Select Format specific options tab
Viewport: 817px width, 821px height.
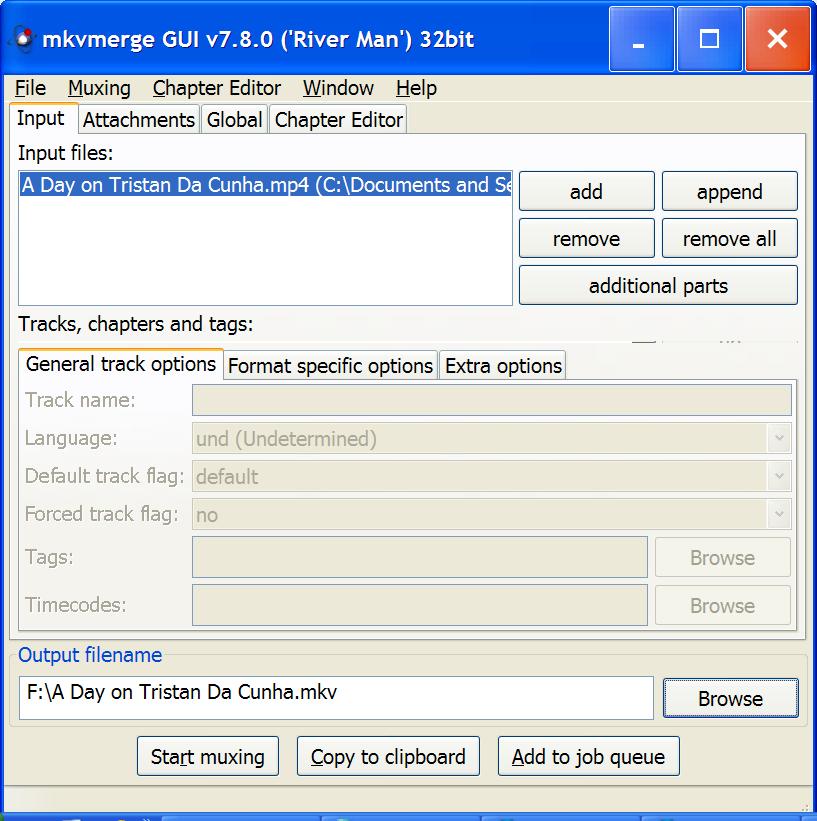pos(330,365)
